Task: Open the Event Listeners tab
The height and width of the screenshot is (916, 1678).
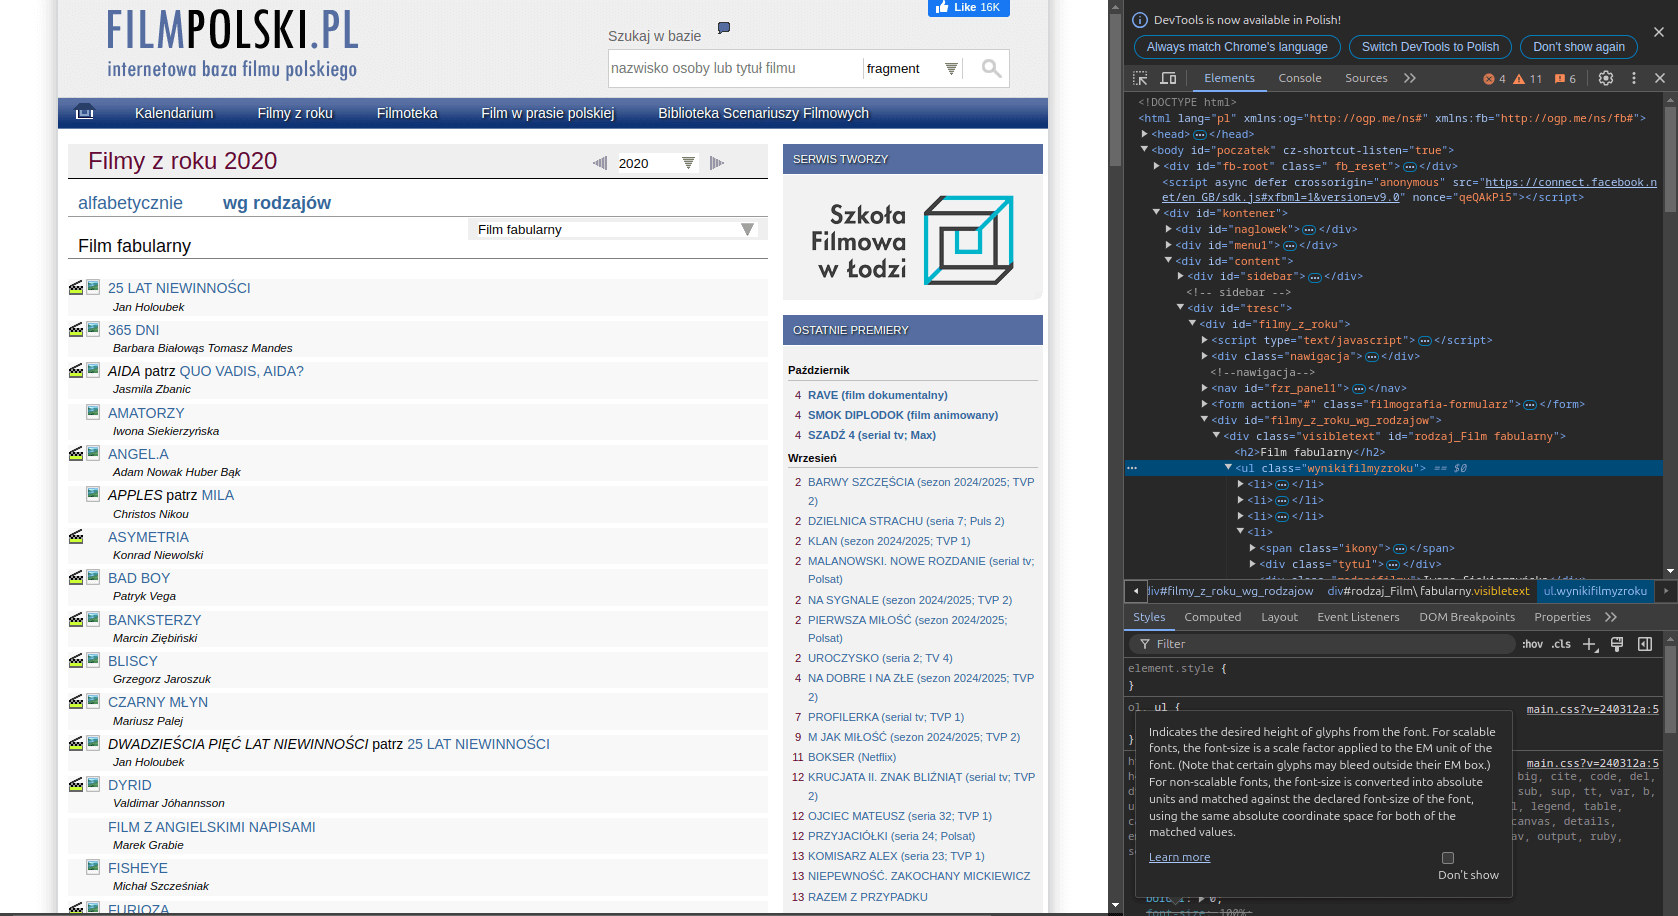Action: [x=1358, y=617]
